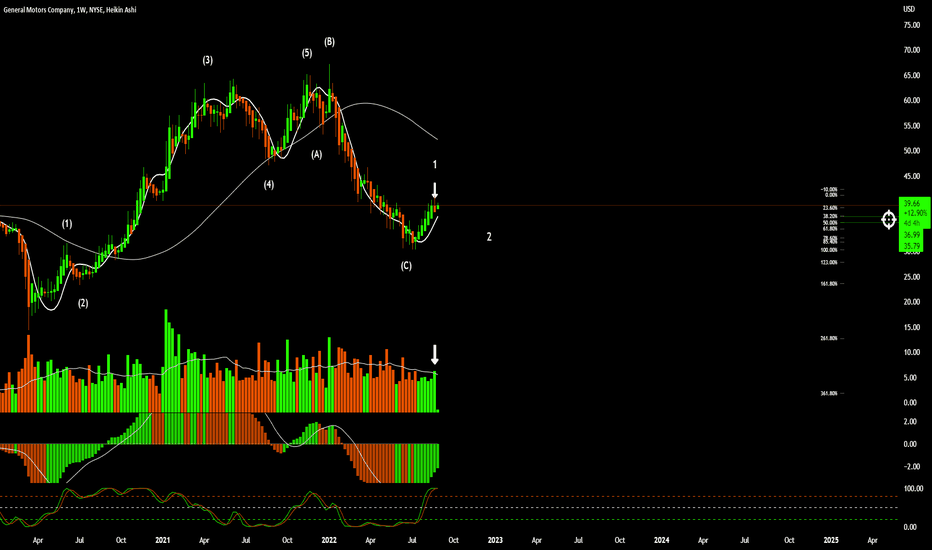Click the +12.90% change label
Screen dimensions: 932x550
pyautogui.click(x=915, y=213)
